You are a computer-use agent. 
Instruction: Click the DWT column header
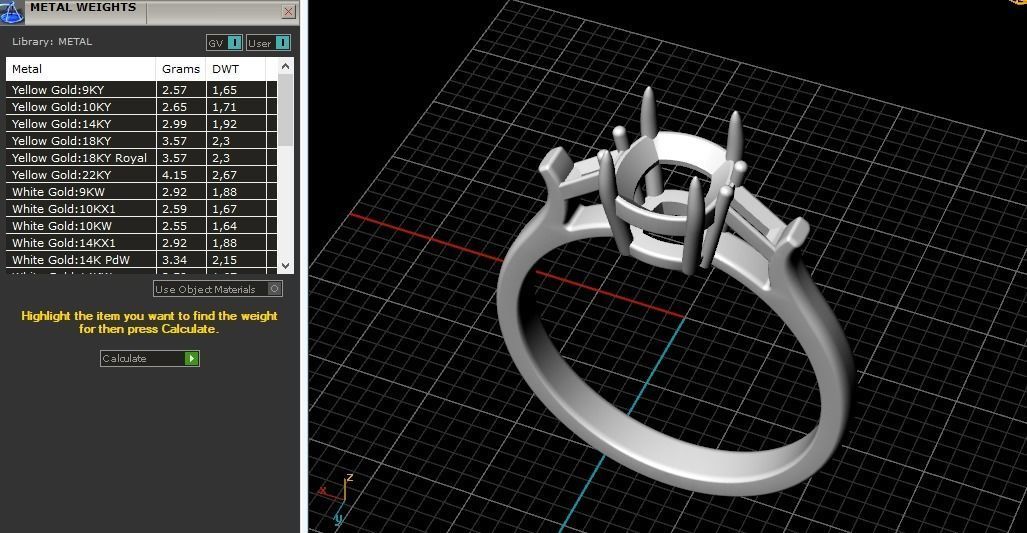pyautogui.click(x=236, y=69)
